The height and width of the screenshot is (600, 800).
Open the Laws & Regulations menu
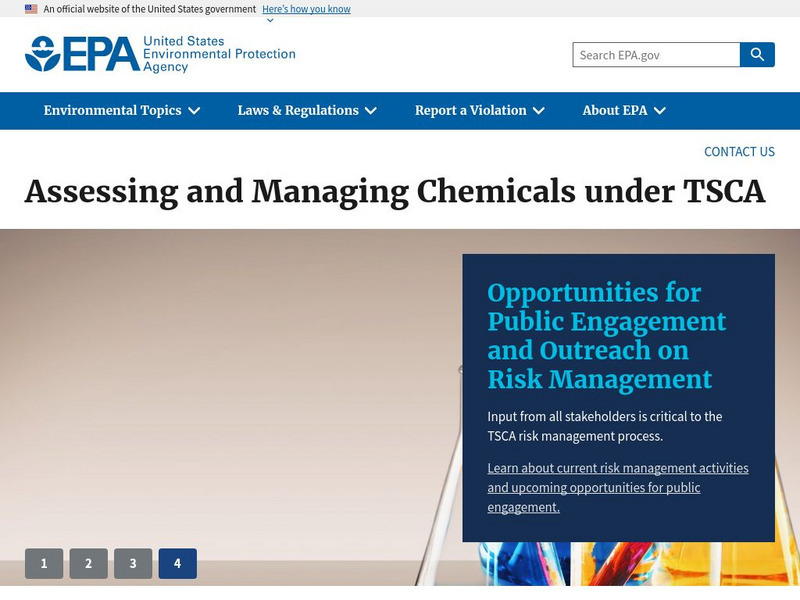[x=298, y=111]
